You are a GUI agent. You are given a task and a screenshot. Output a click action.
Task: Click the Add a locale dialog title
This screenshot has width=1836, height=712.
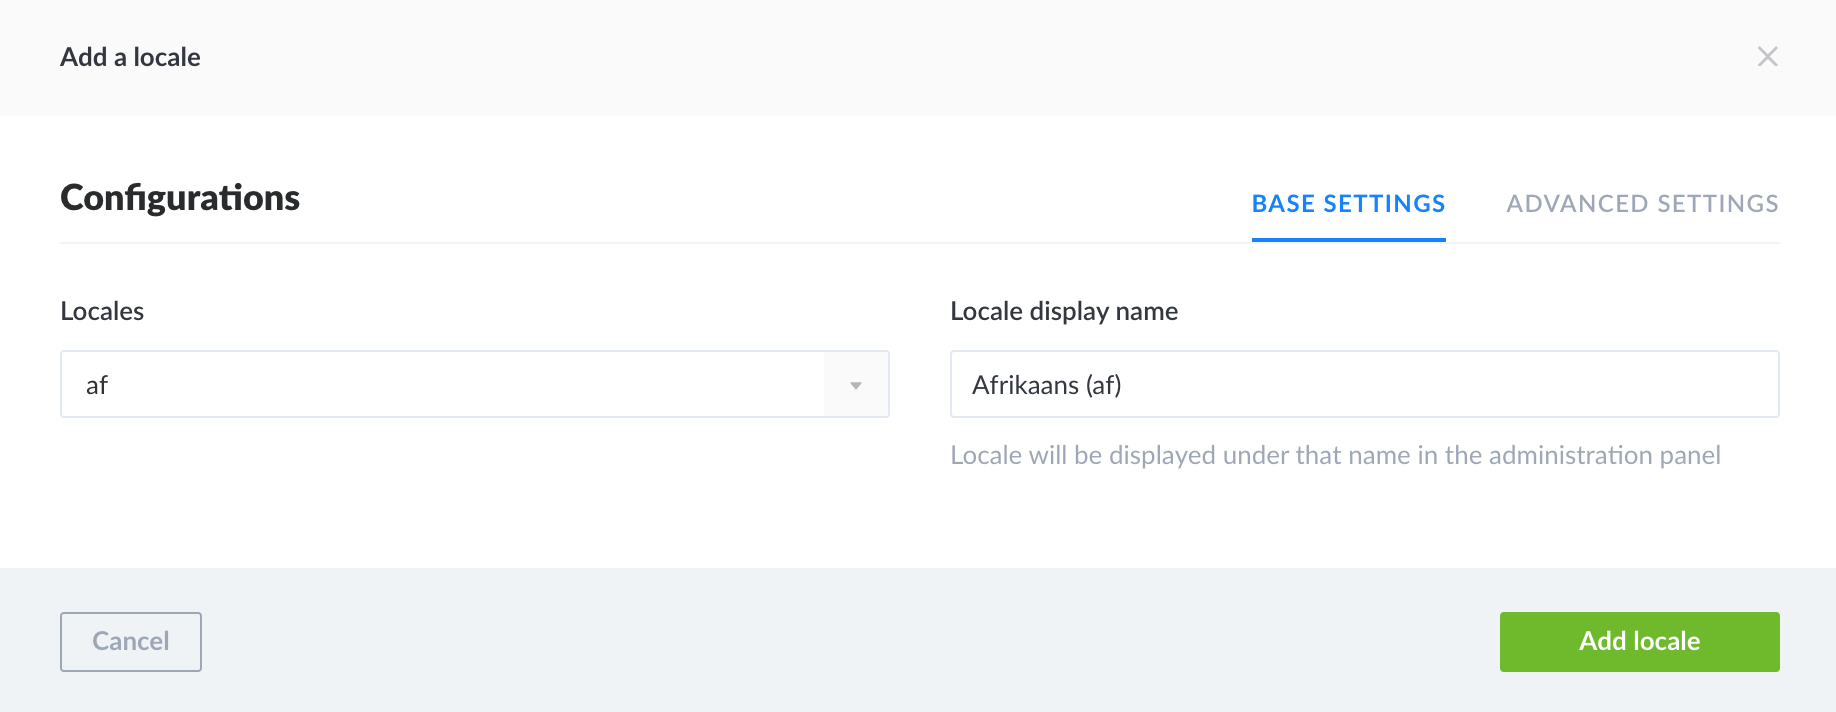(x=131, y=57)
